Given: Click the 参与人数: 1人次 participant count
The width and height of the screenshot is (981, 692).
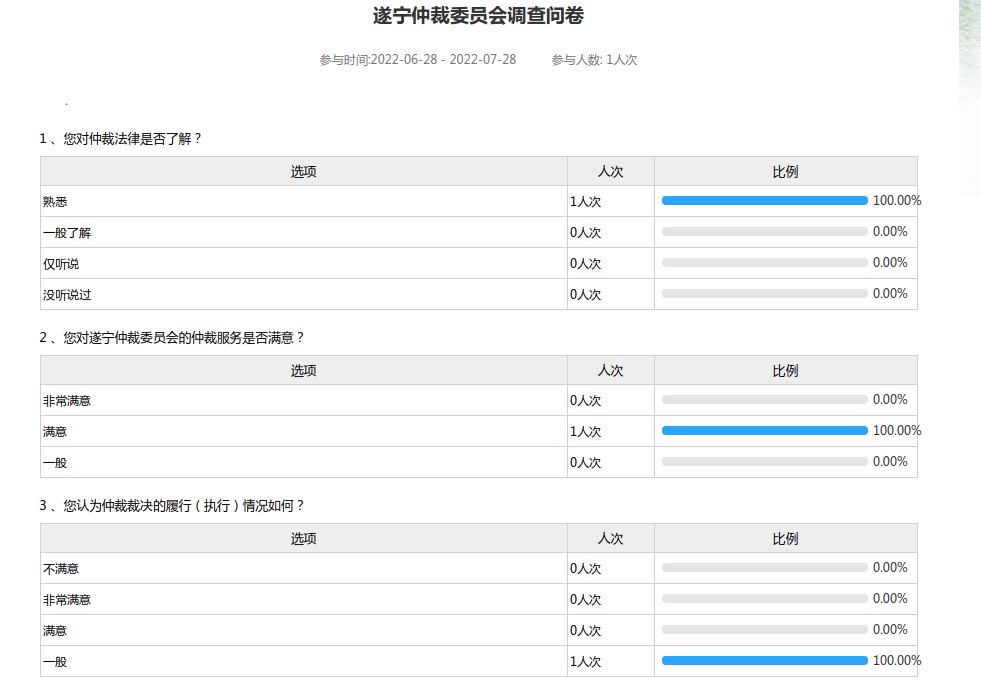Looking at the screenshot, I should coord(594,60).
